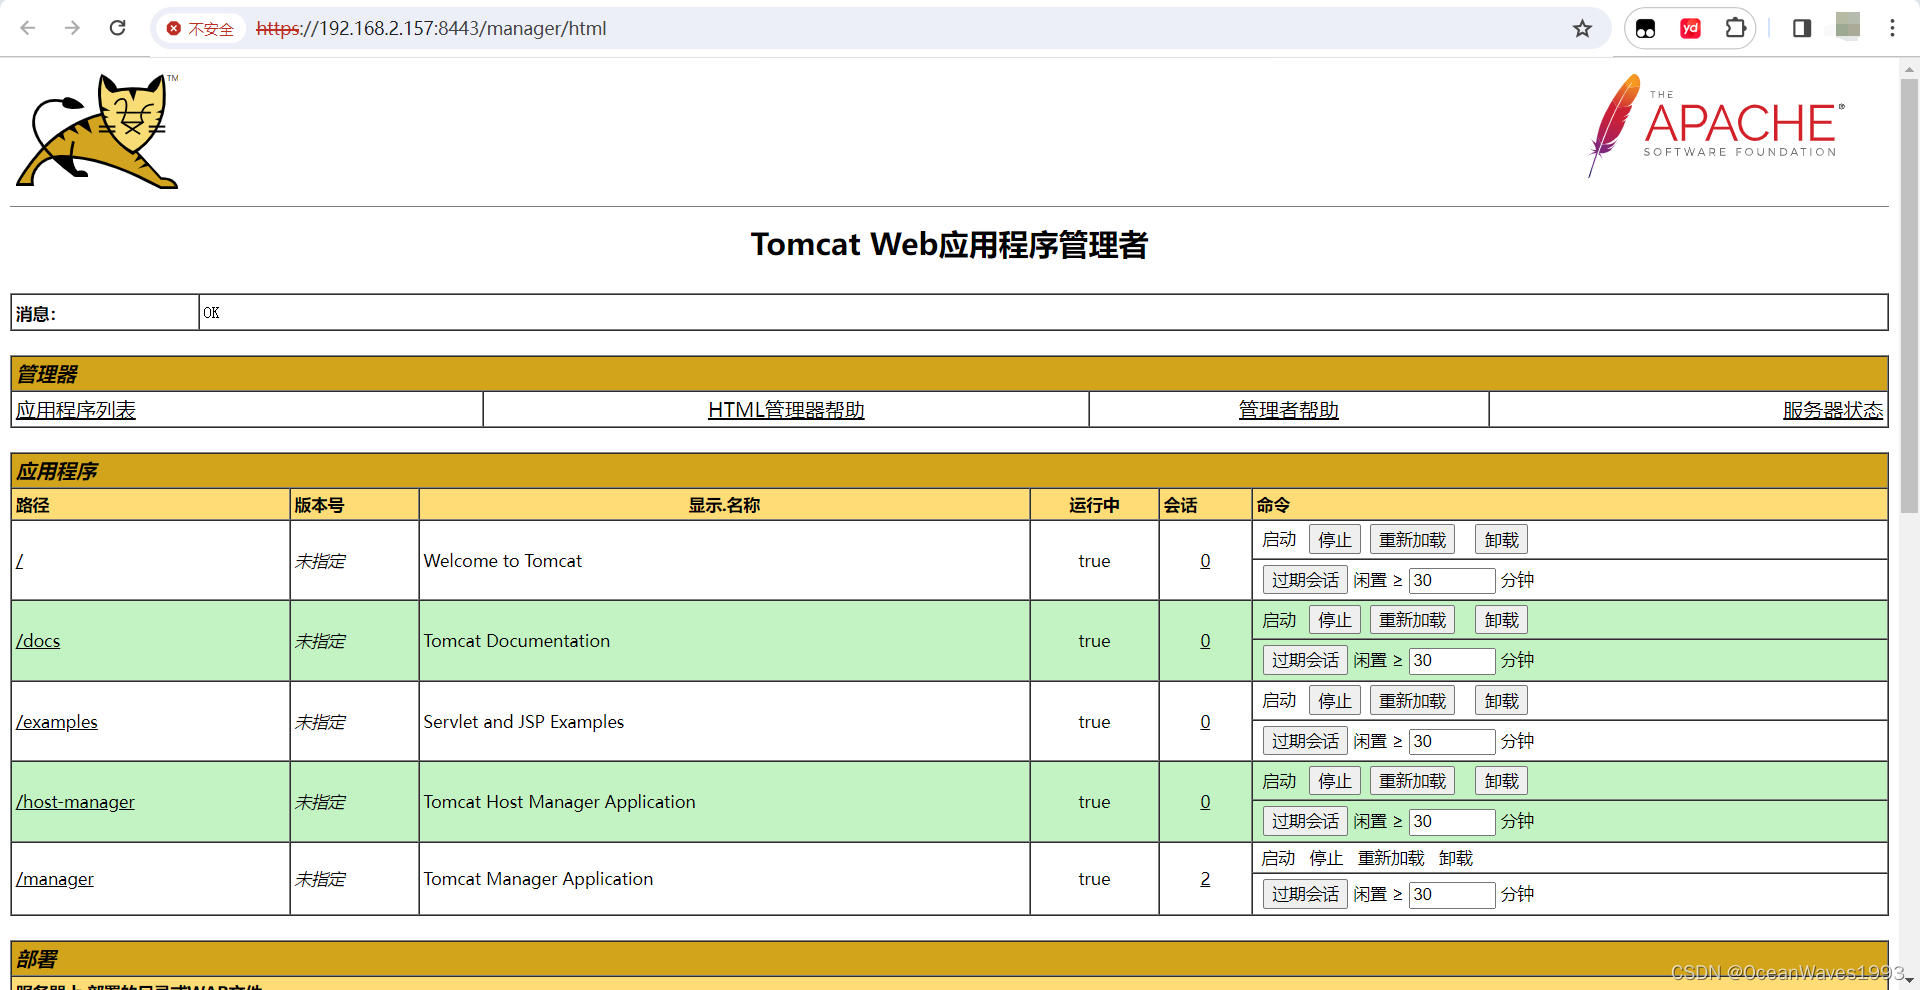1920x990 pixels.
Task: Stop the root / application
Action: point(1335,540)
